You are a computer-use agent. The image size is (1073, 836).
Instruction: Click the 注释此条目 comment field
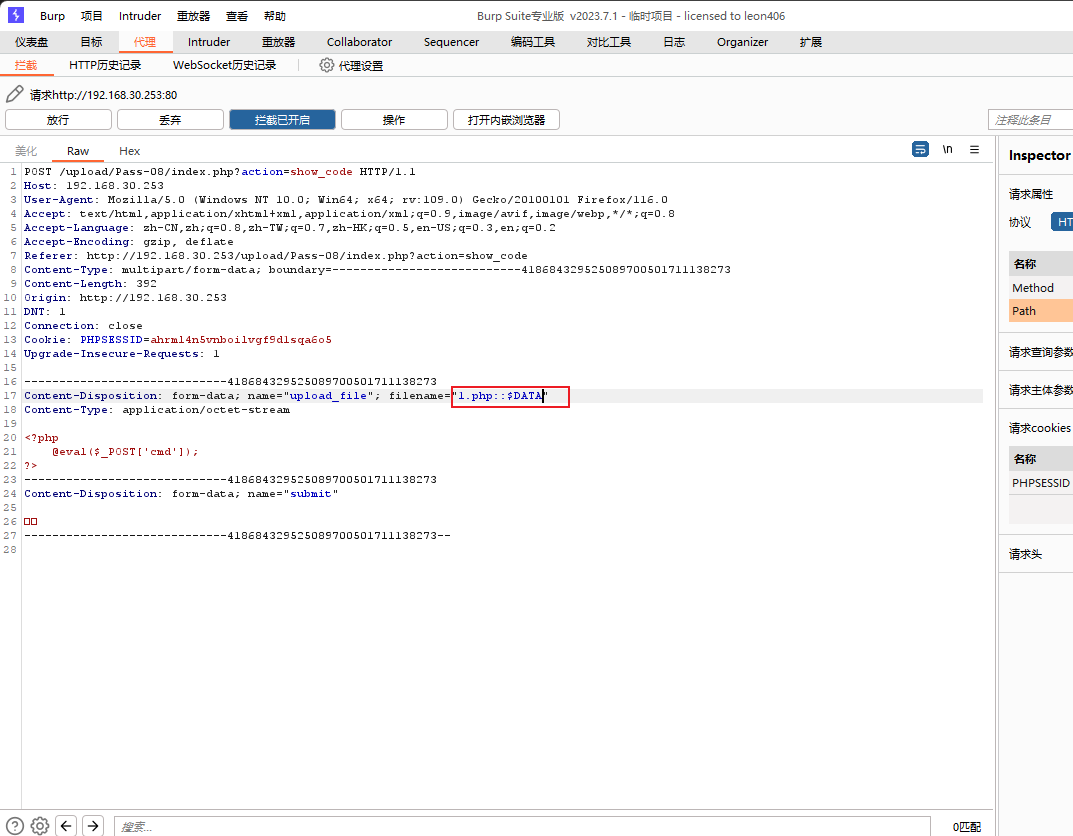[x=1030, y=120]
